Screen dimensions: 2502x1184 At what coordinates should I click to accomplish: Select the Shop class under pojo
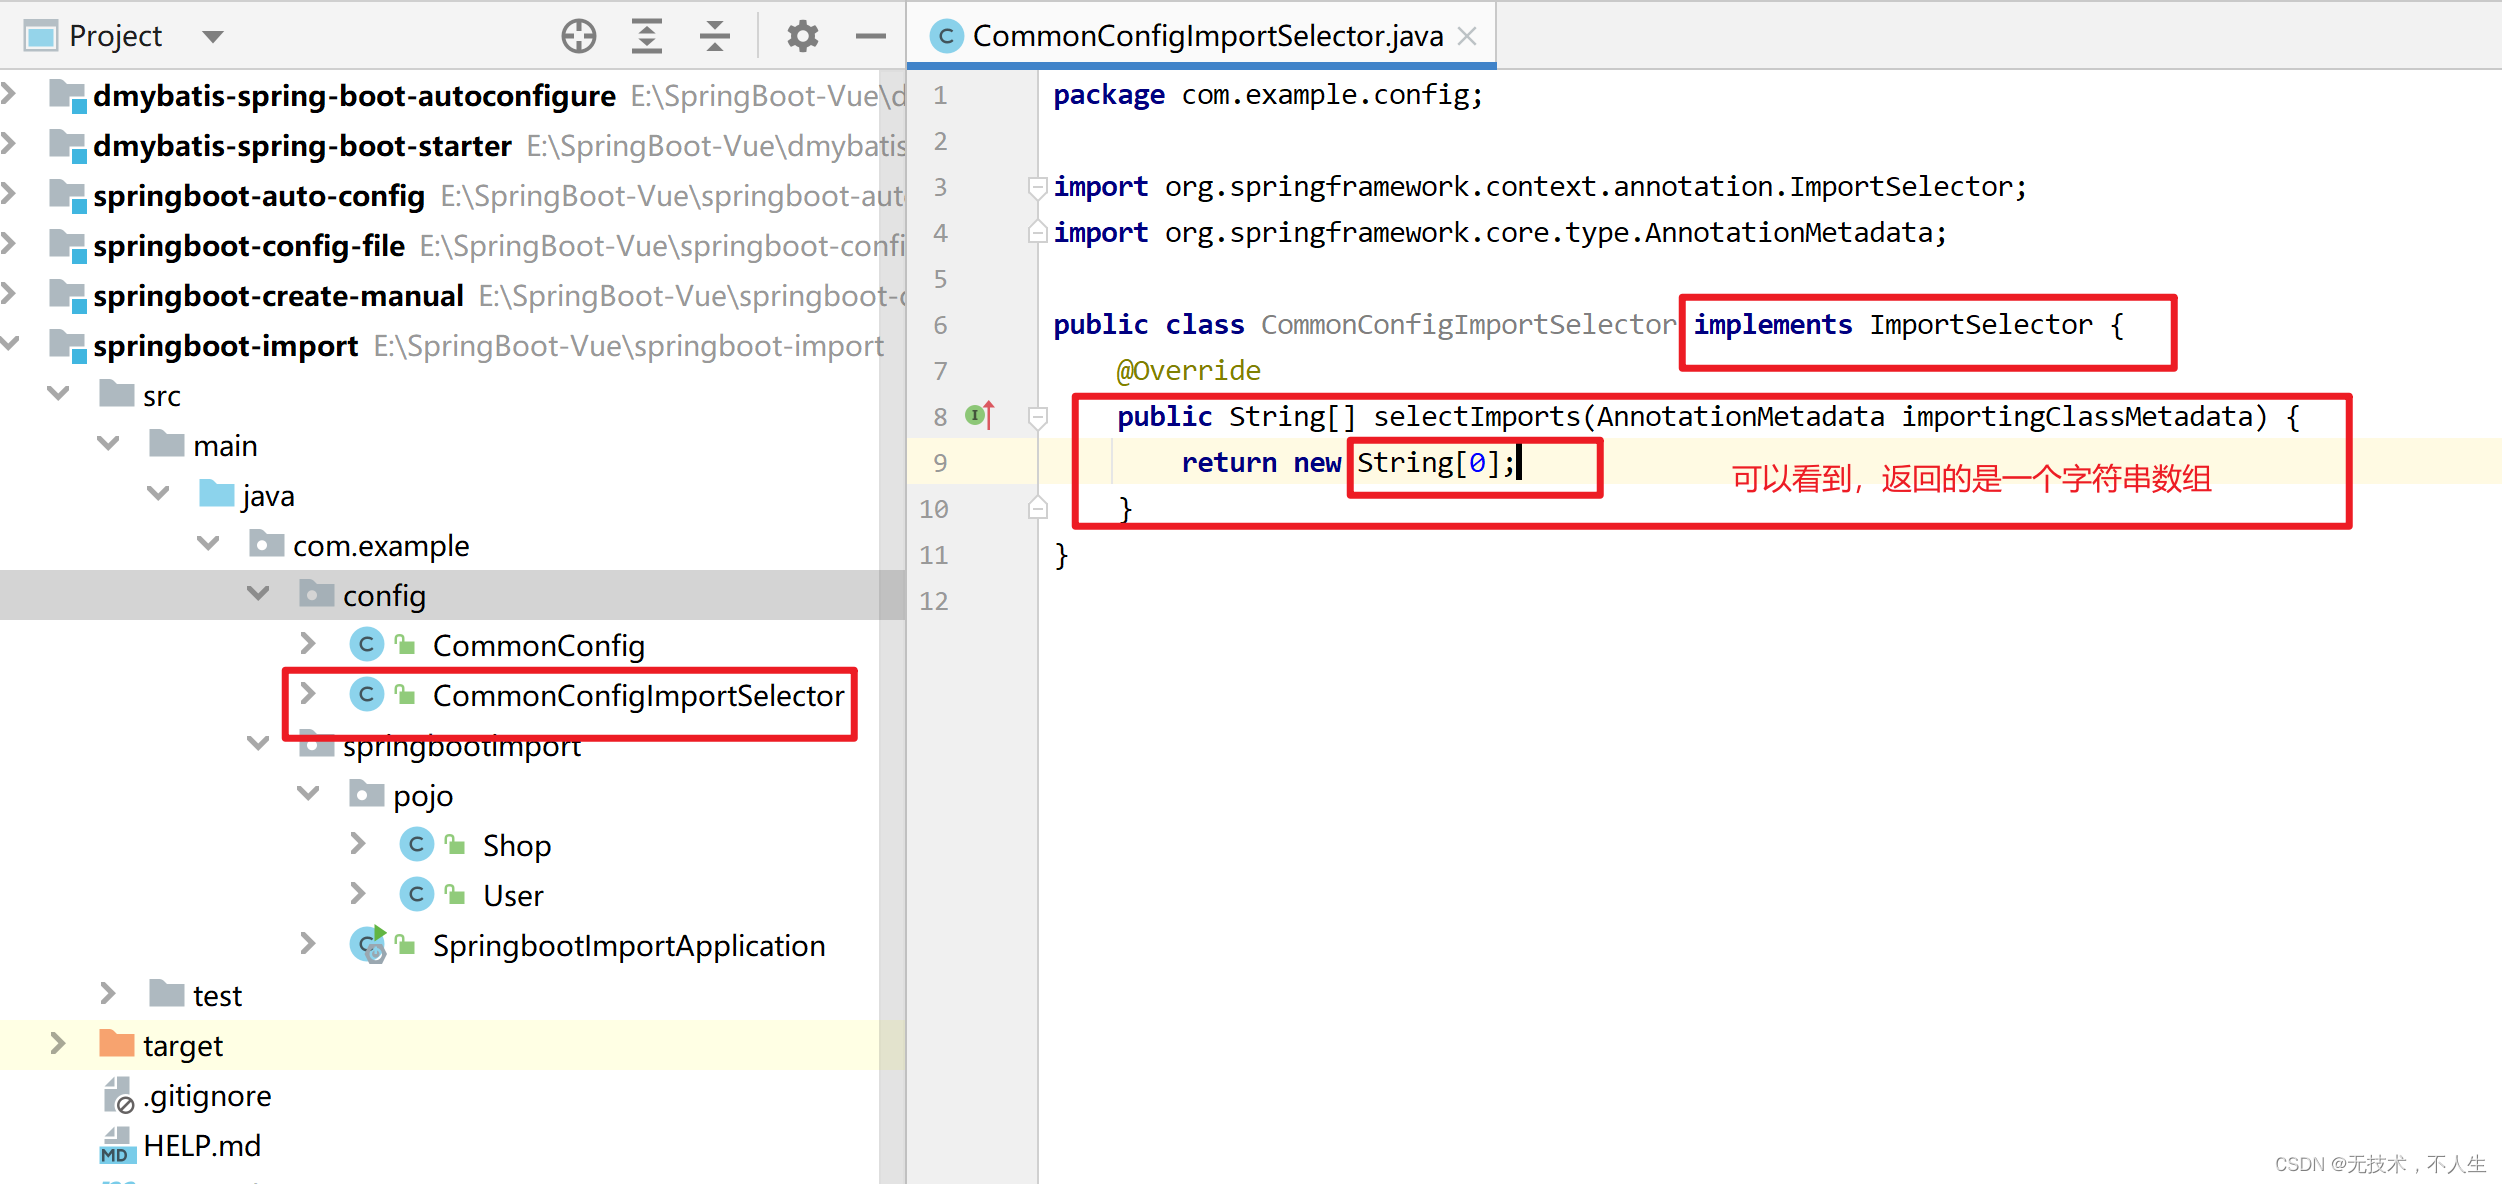[516, 845]
